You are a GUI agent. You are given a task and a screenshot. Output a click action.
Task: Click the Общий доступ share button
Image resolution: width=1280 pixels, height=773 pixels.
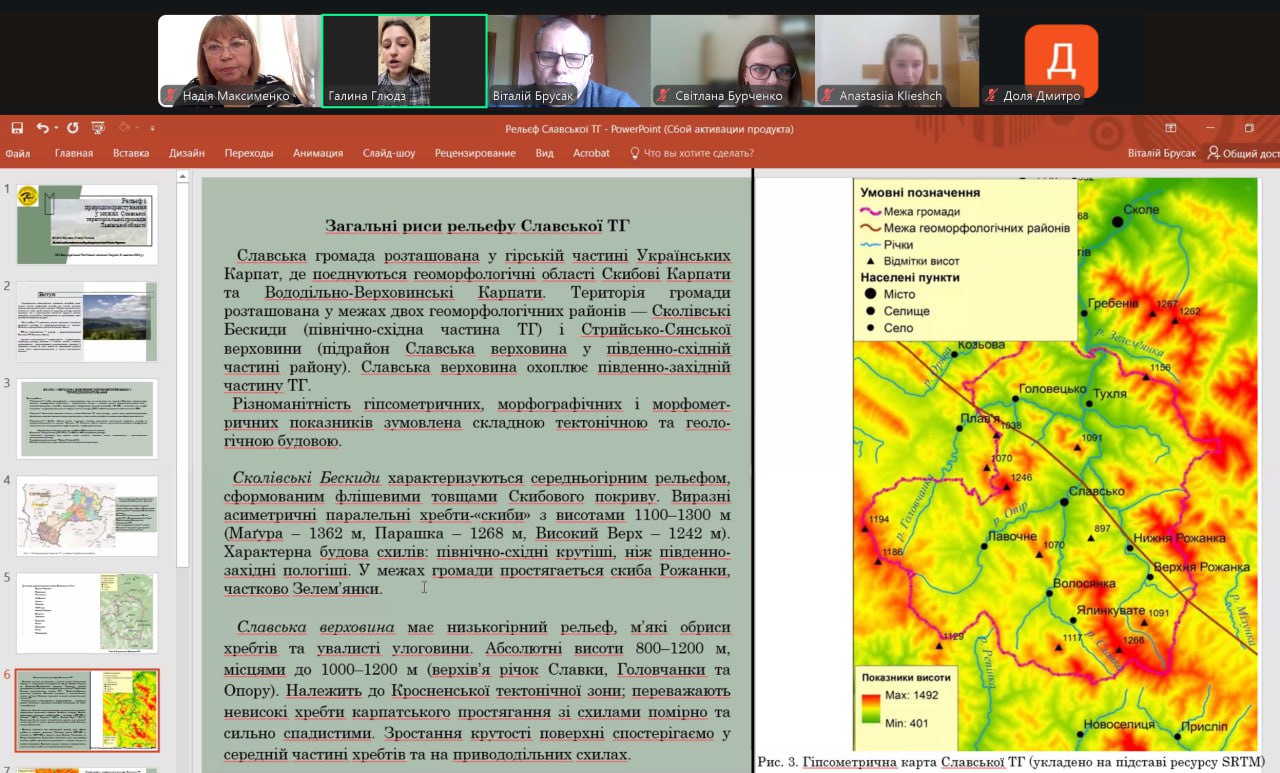click(1243, 153)
